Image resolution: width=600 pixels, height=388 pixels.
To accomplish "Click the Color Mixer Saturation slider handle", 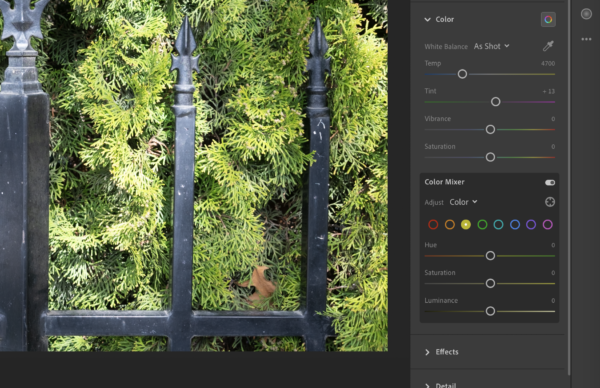I will pyautogui.click(x=490, y=284).
